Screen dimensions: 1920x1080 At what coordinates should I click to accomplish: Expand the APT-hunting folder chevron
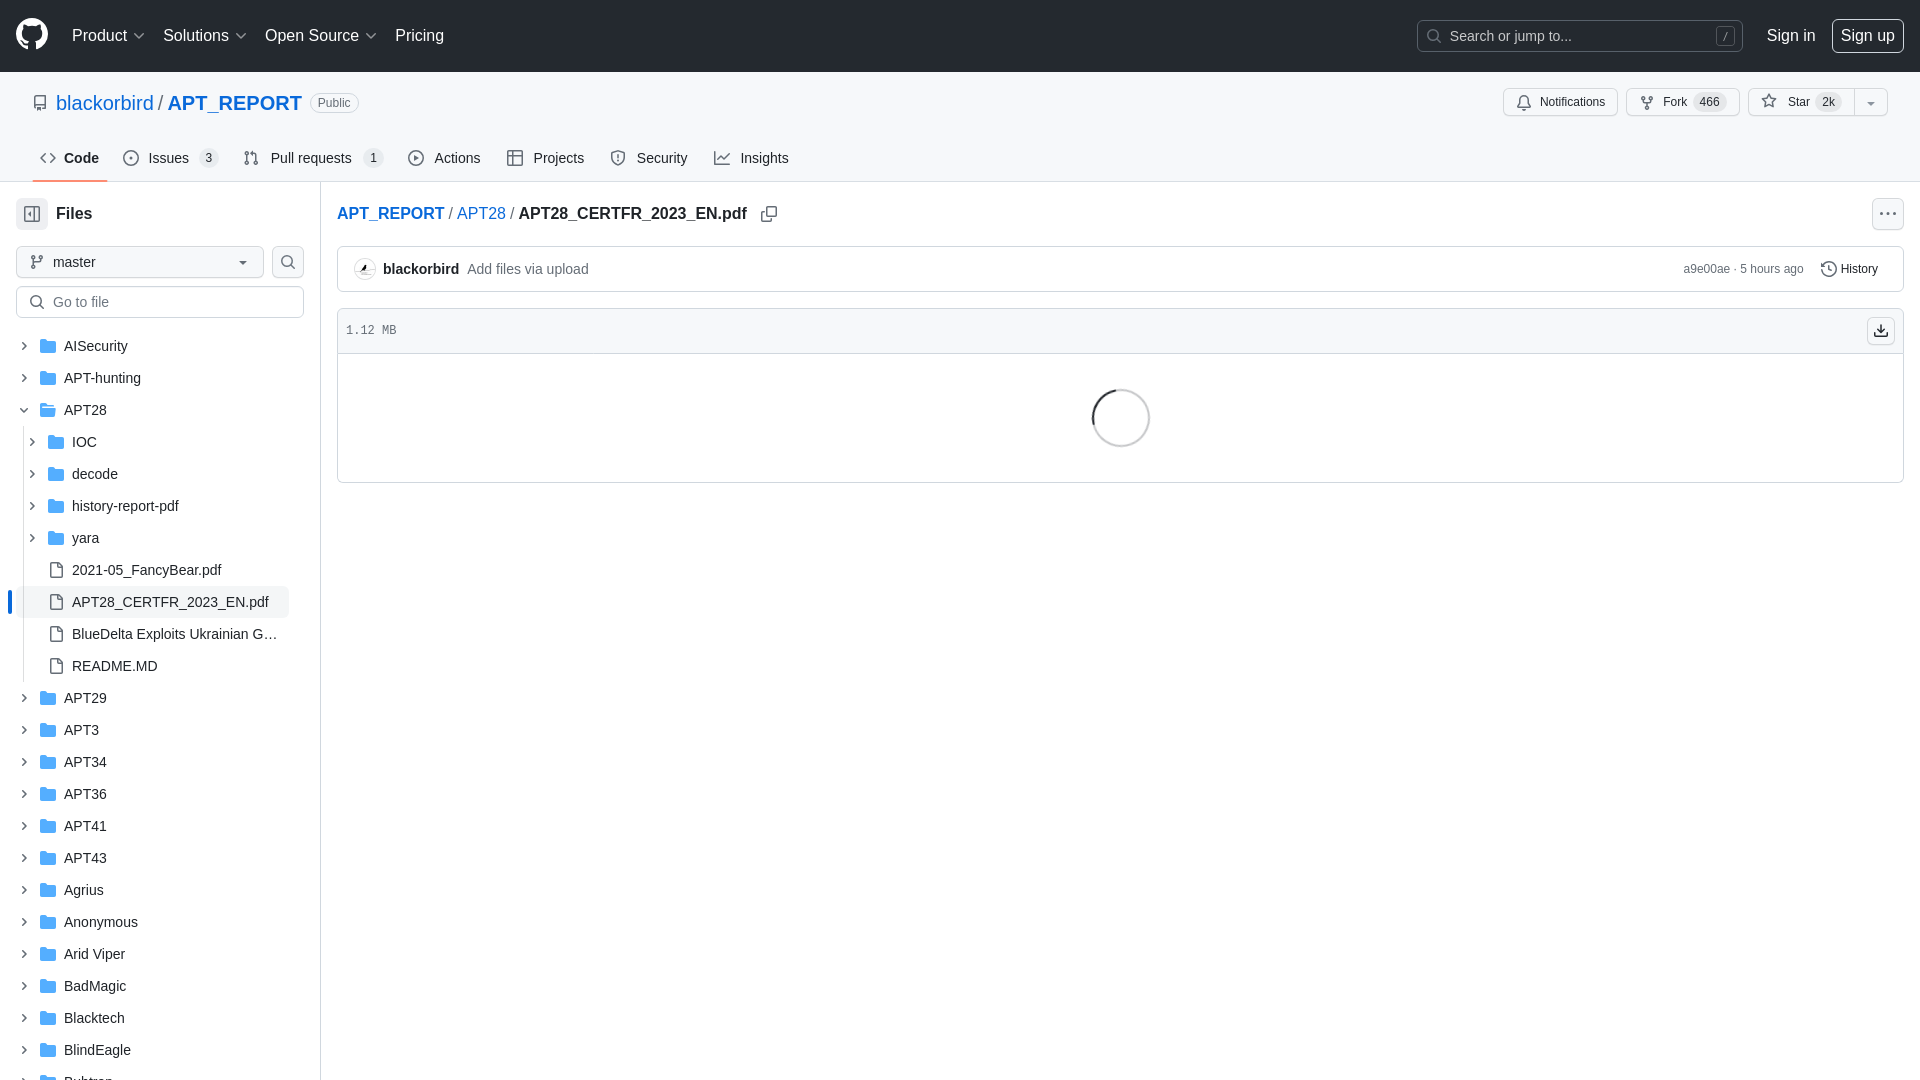[24, 378]
